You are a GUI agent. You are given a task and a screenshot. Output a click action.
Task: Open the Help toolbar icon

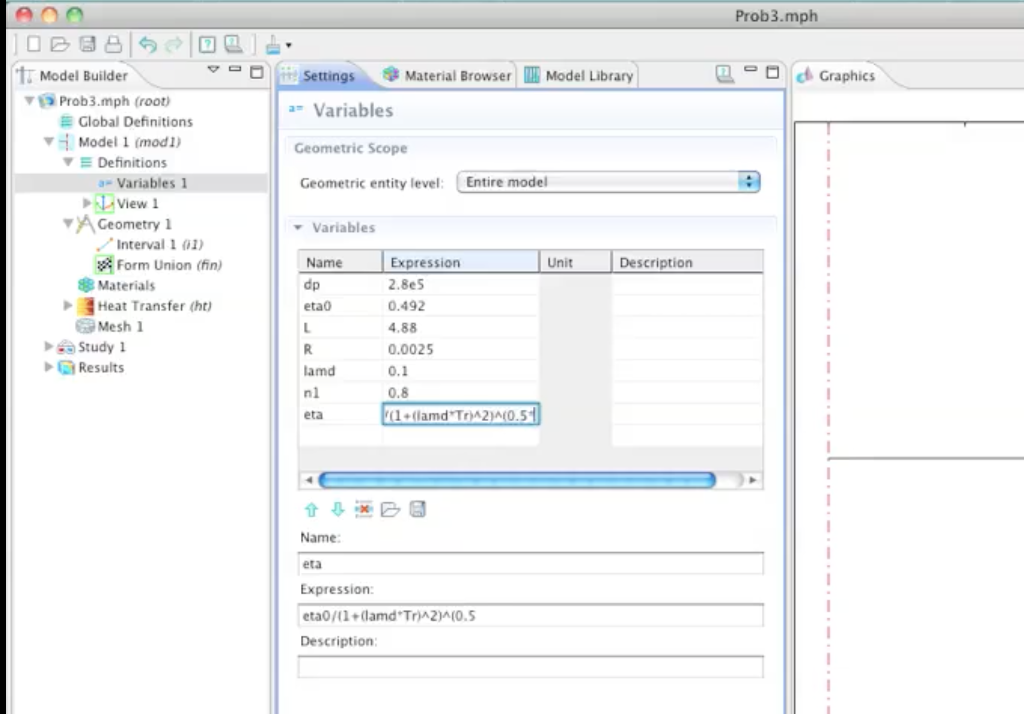point(207,44)
